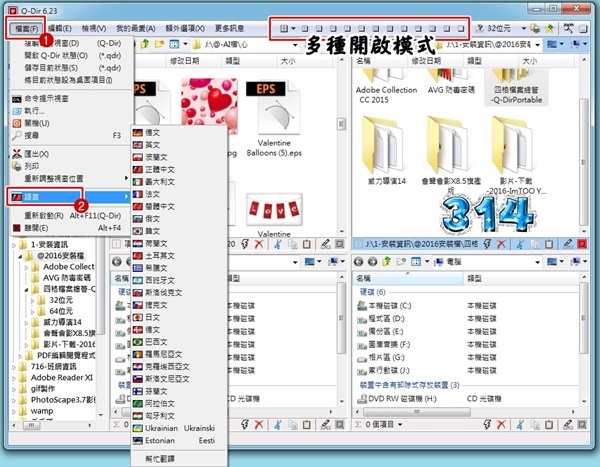Click the copy icon in top-right pane bar
This screenshot has height=467, width=600.
[535, 244]
